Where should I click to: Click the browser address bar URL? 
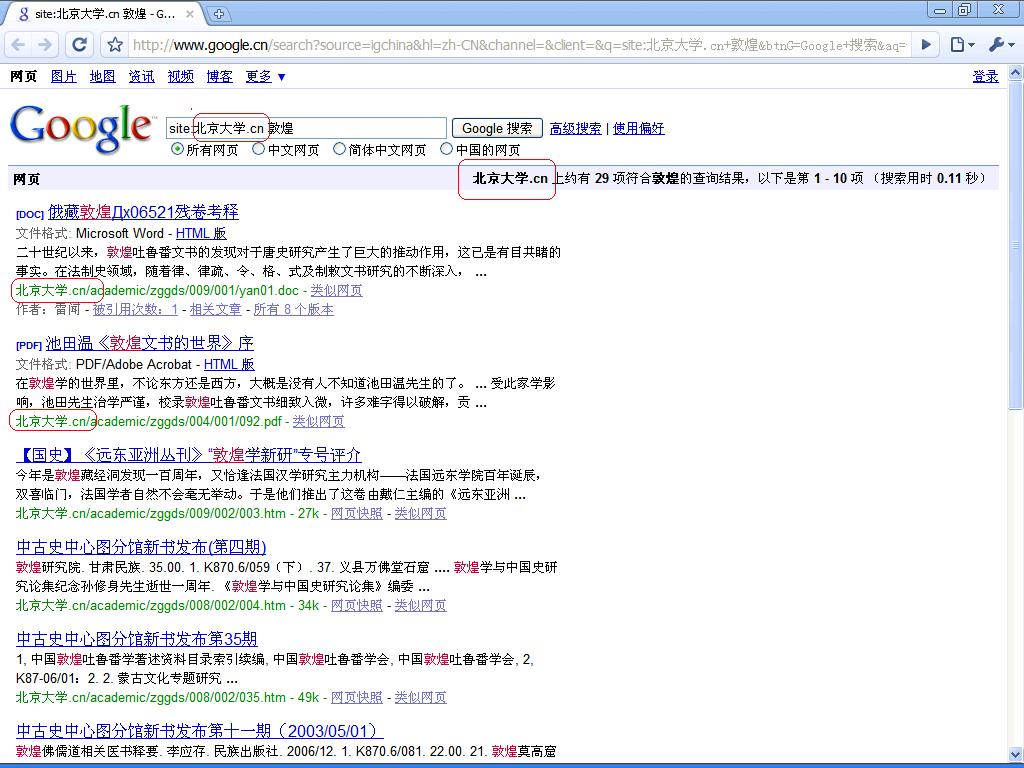tap(519, 45)
